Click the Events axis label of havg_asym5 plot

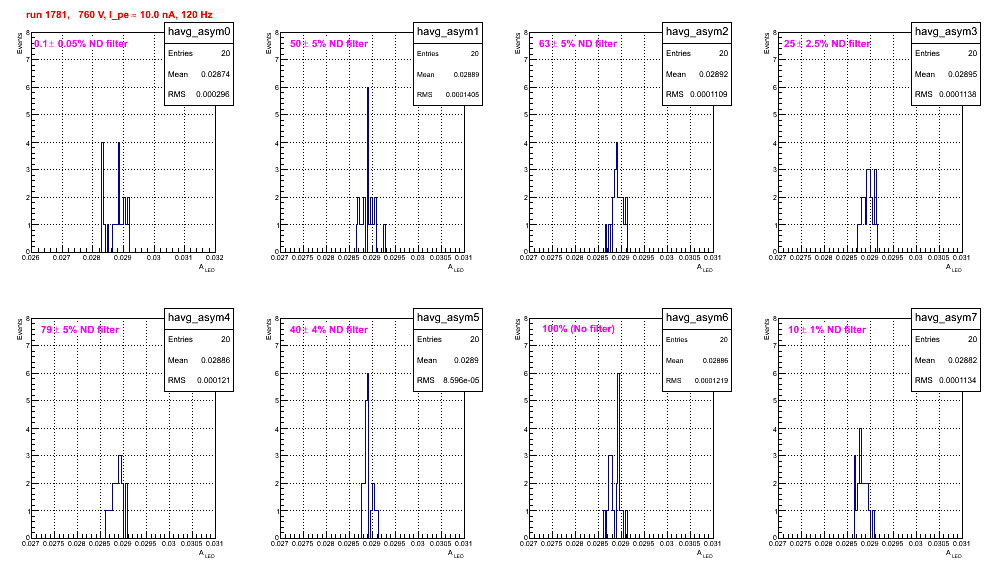pos(269,329)
